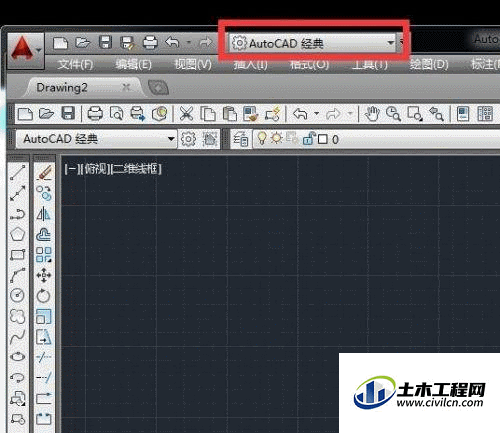The width and height of the screenshot is (500, 433).
Task: Open Workspace Settings gear button
Action: click(x=188, y=139)
